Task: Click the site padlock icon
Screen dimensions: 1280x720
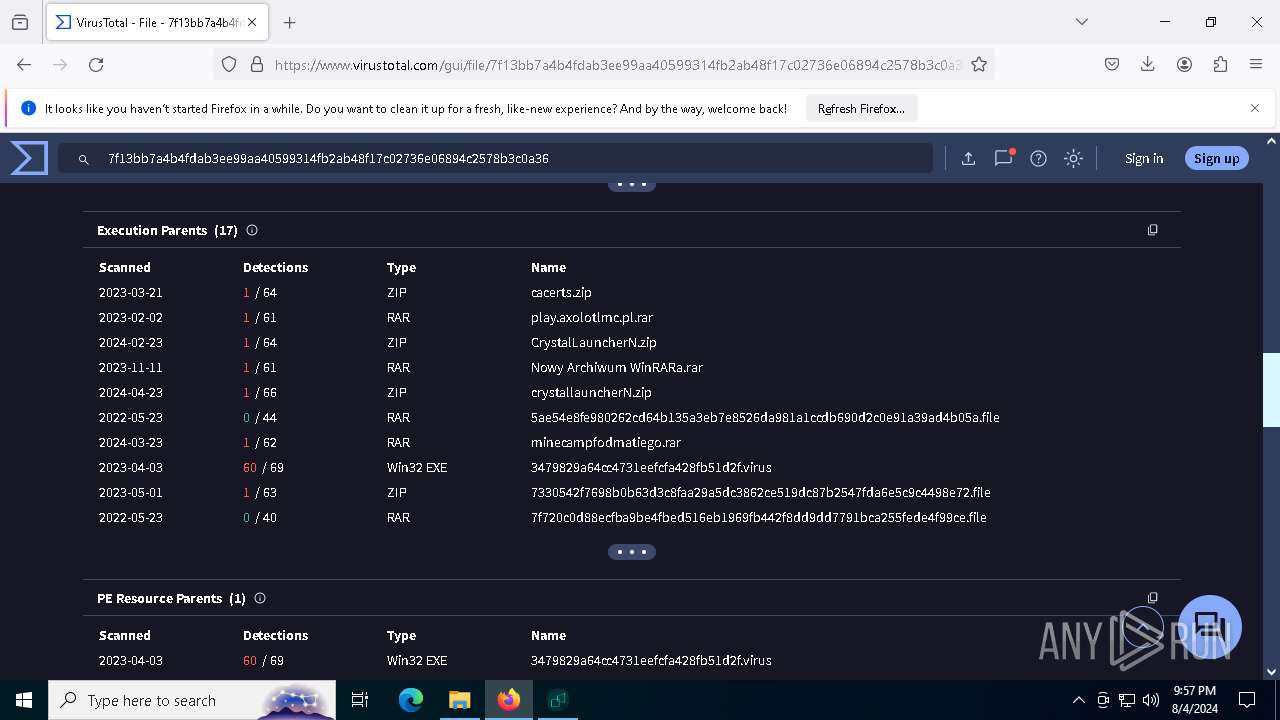Action: 257,64
